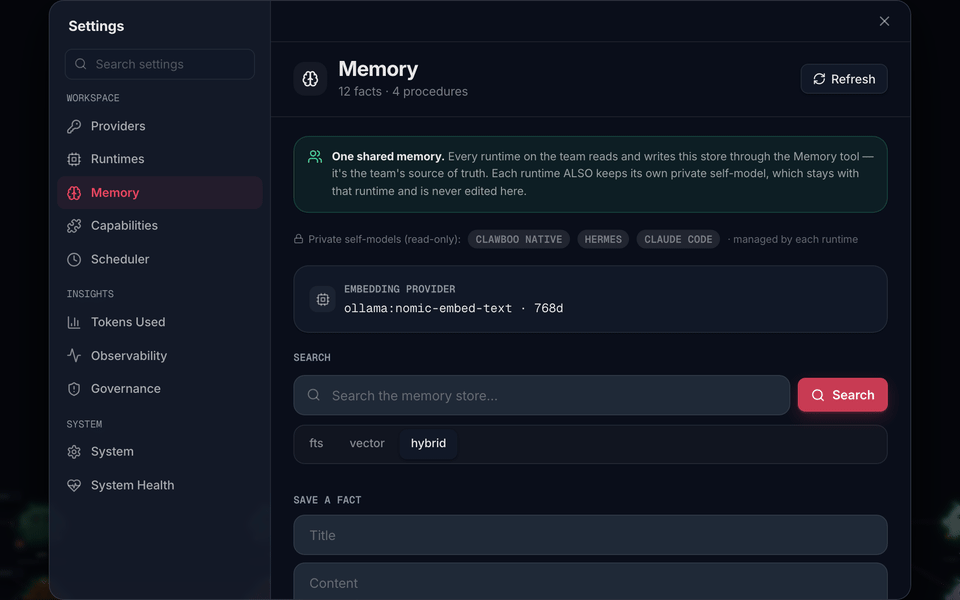Click the HERMES self-model chip

[603, 239]
